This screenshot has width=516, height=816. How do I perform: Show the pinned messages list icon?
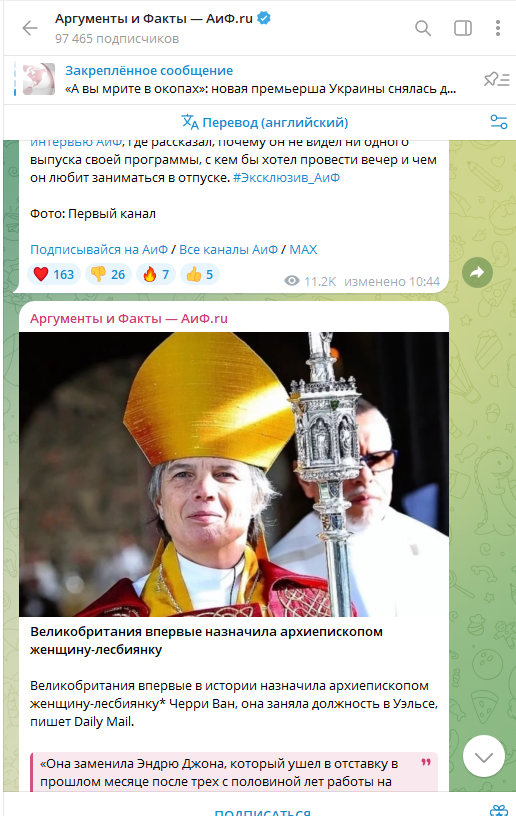click(496, 80)
